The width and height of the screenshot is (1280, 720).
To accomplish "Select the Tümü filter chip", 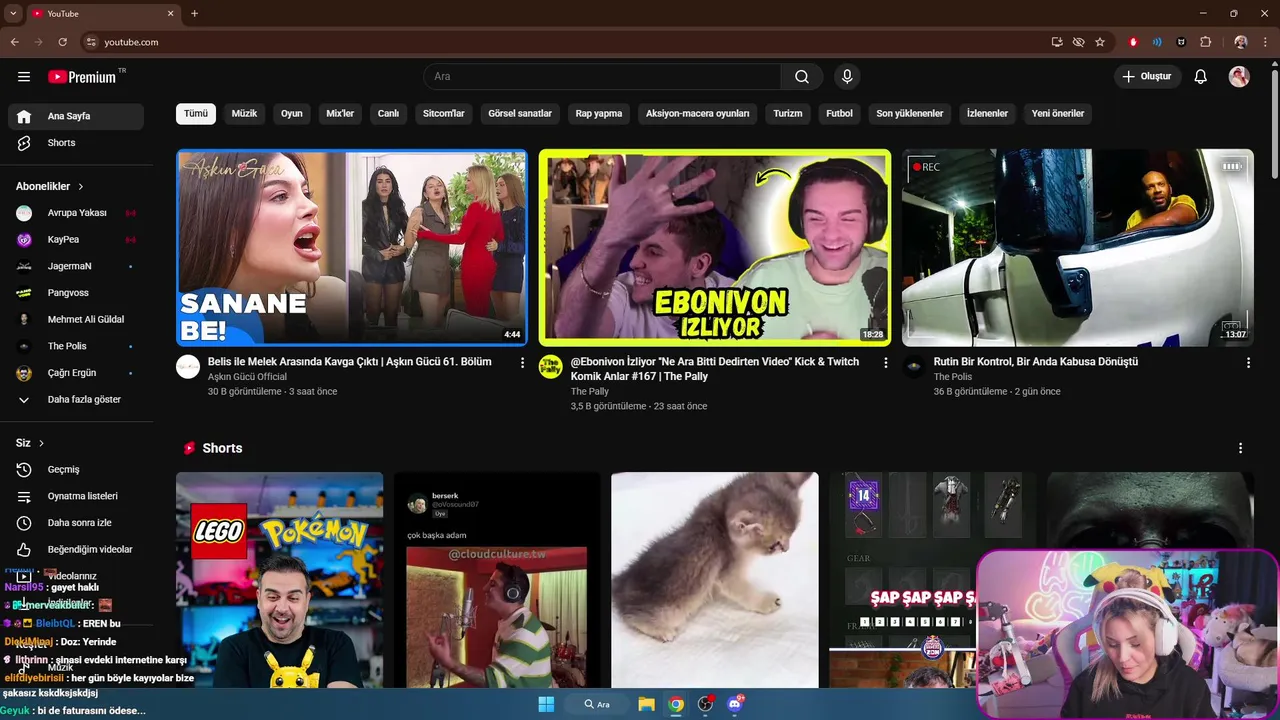I will (196, 113).
